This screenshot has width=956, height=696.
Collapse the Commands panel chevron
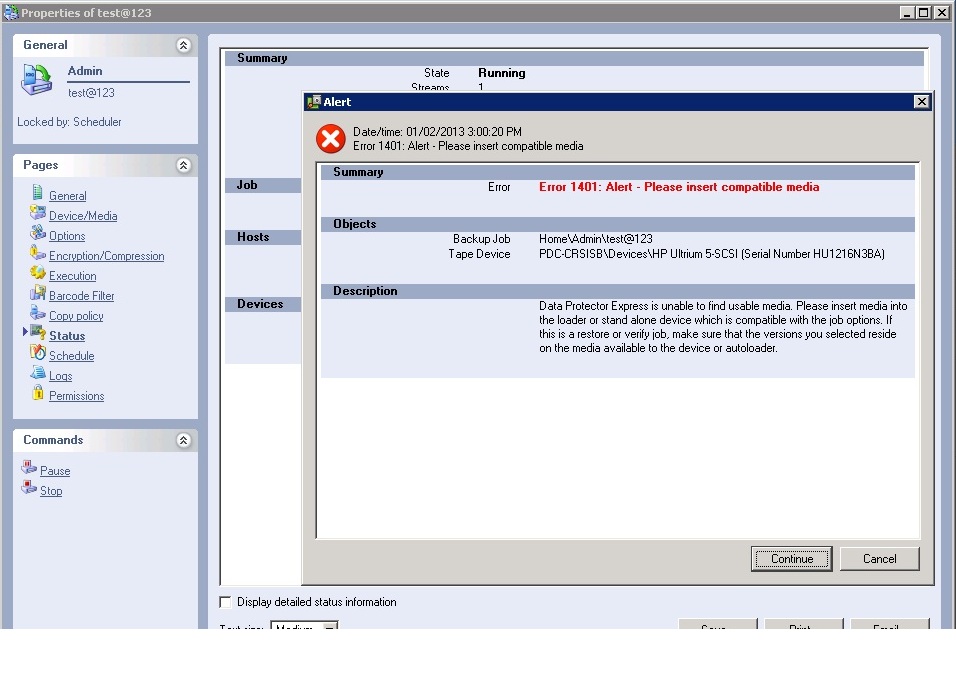(x=184, y=440)
